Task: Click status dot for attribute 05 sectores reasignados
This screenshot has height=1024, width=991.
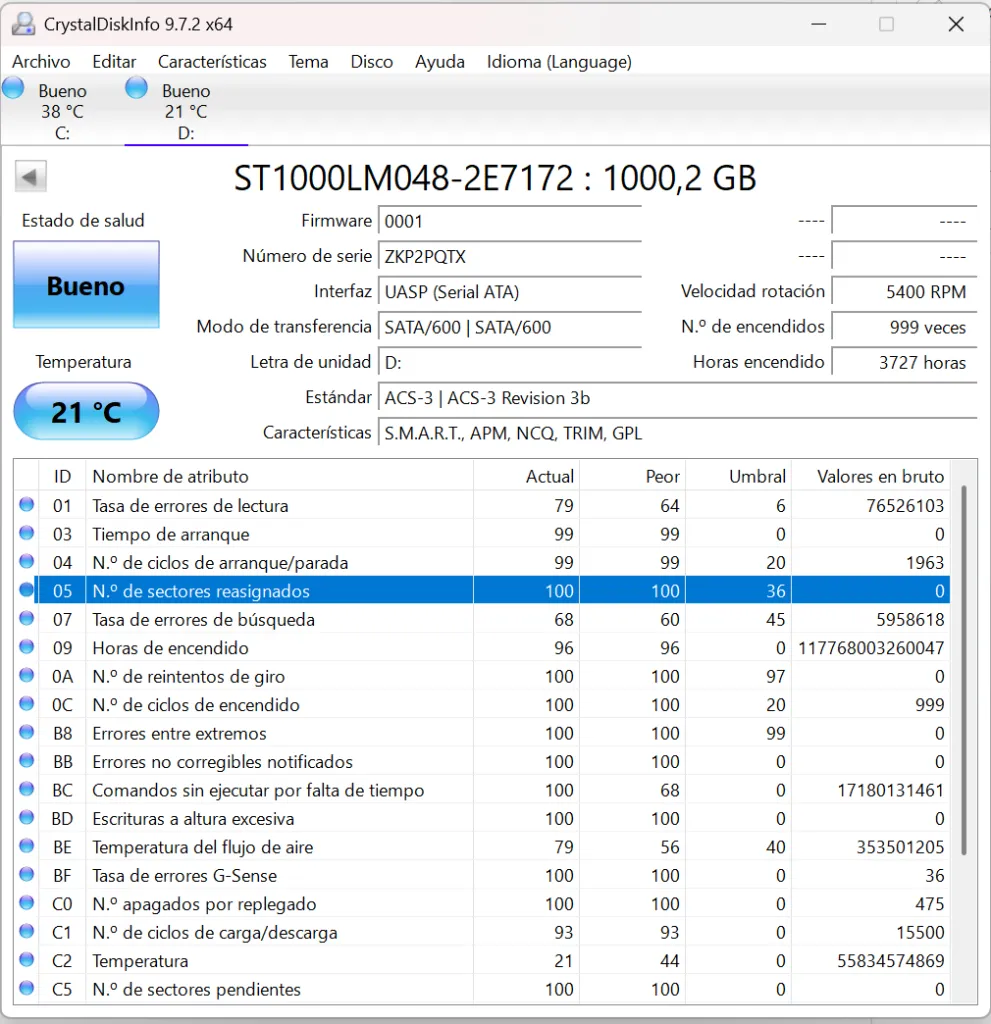Action: coord(27,590)
